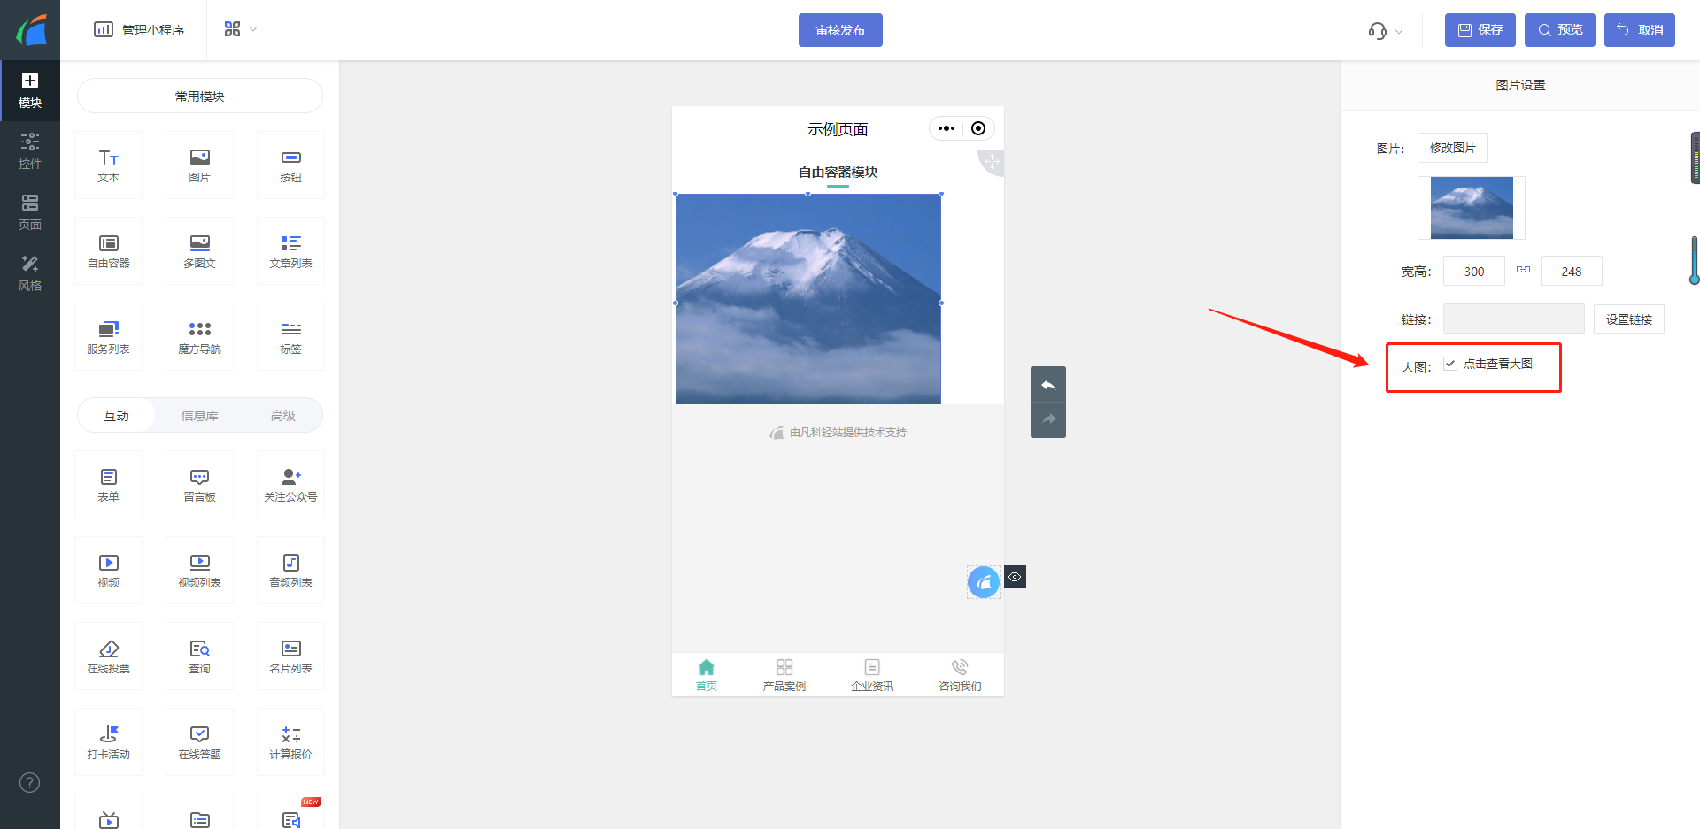
Task: Select 企业资讯 in the preview bottom nav
Action: (x=872, y=675)
